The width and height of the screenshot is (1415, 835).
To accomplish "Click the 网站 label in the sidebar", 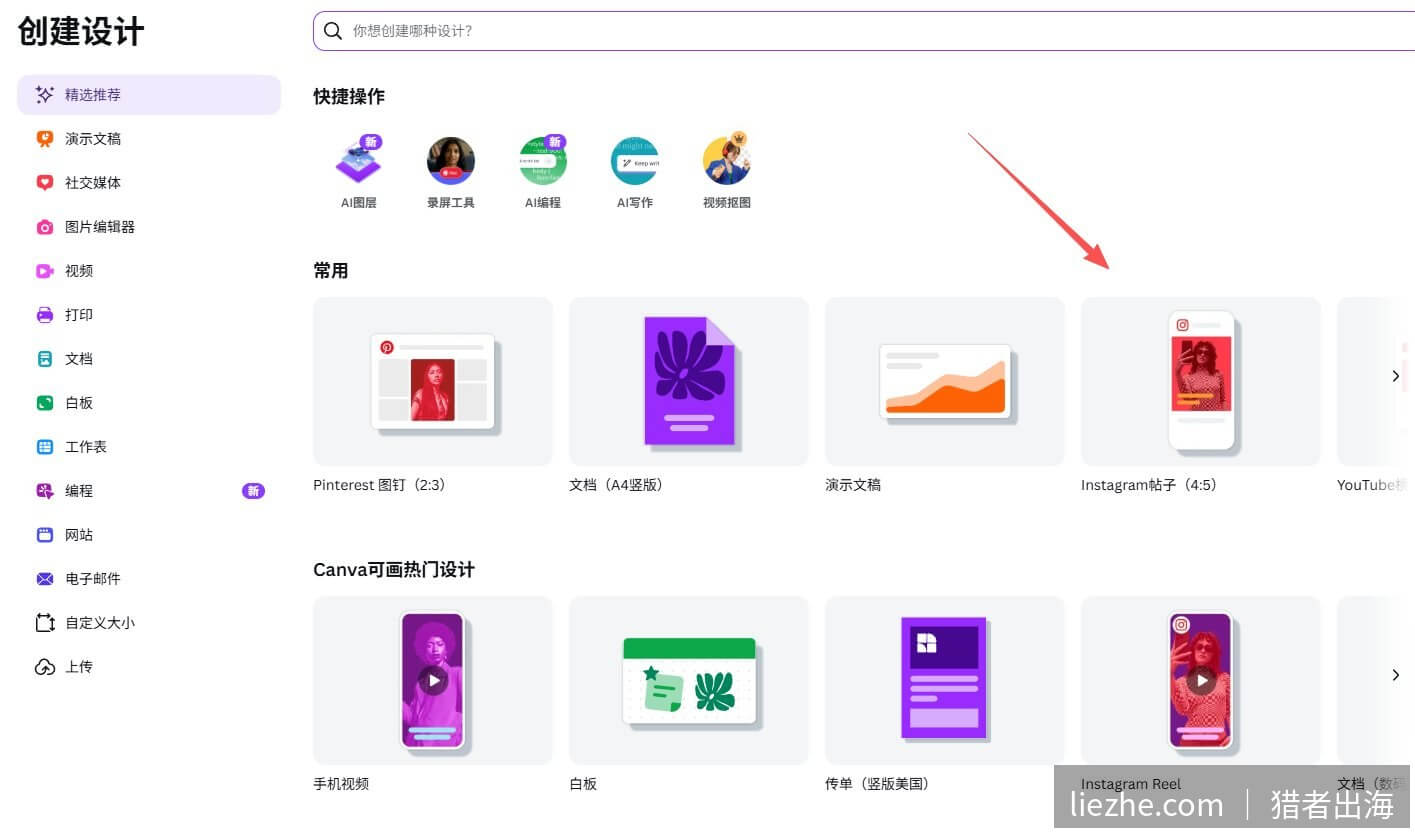I will (79, 535).
